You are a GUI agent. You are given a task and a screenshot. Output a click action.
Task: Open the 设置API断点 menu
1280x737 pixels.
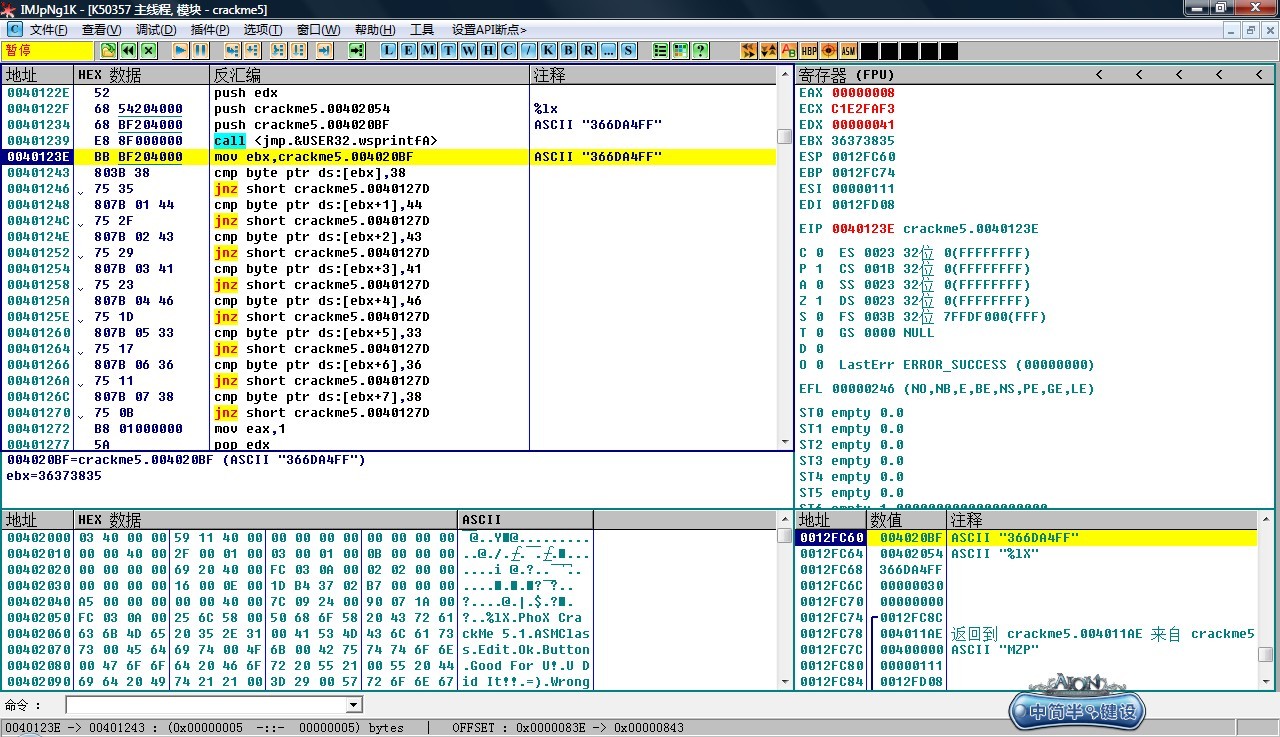click(489, 30)
